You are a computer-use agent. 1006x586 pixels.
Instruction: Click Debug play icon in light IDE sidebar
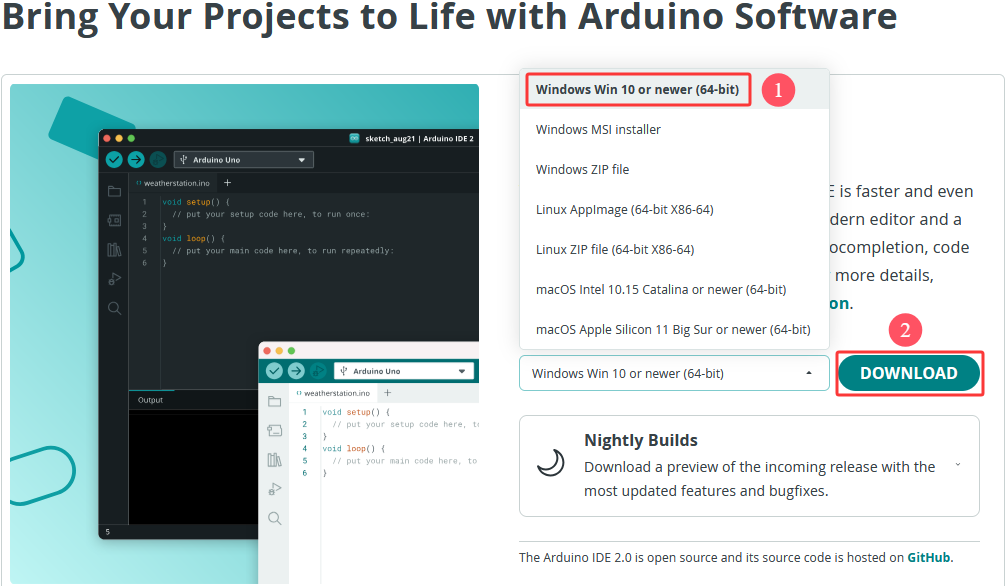(275, 489)
